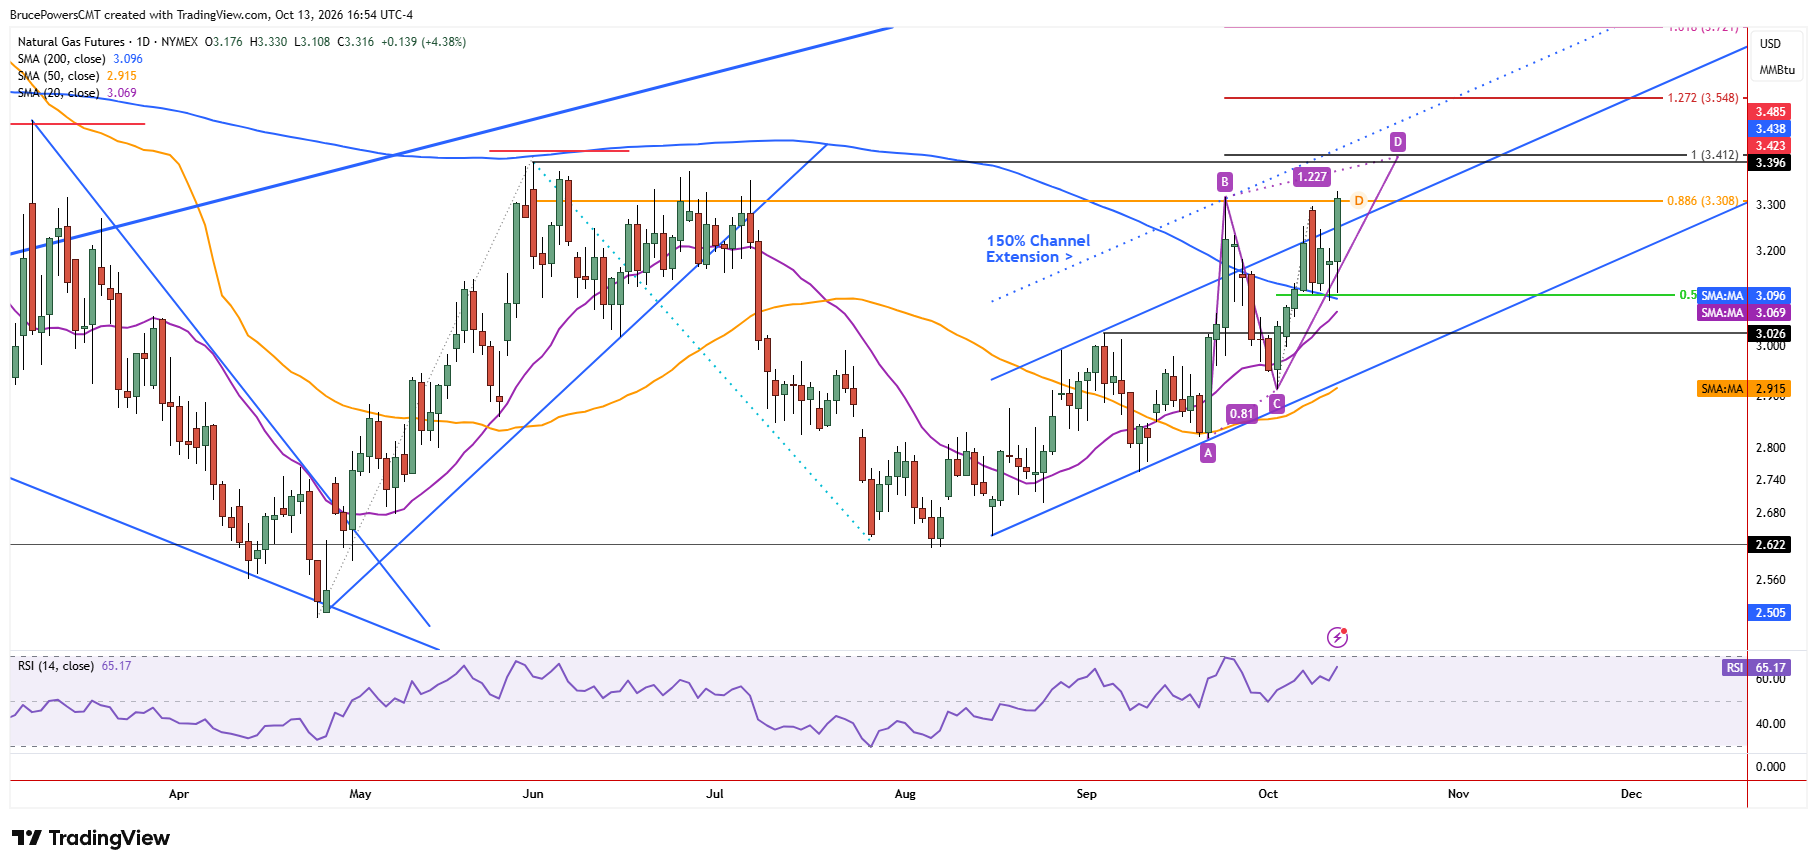Screen dimensions: 1817x868
Task: Select the RSI (14, close) legend
Action: click(74, 666)
